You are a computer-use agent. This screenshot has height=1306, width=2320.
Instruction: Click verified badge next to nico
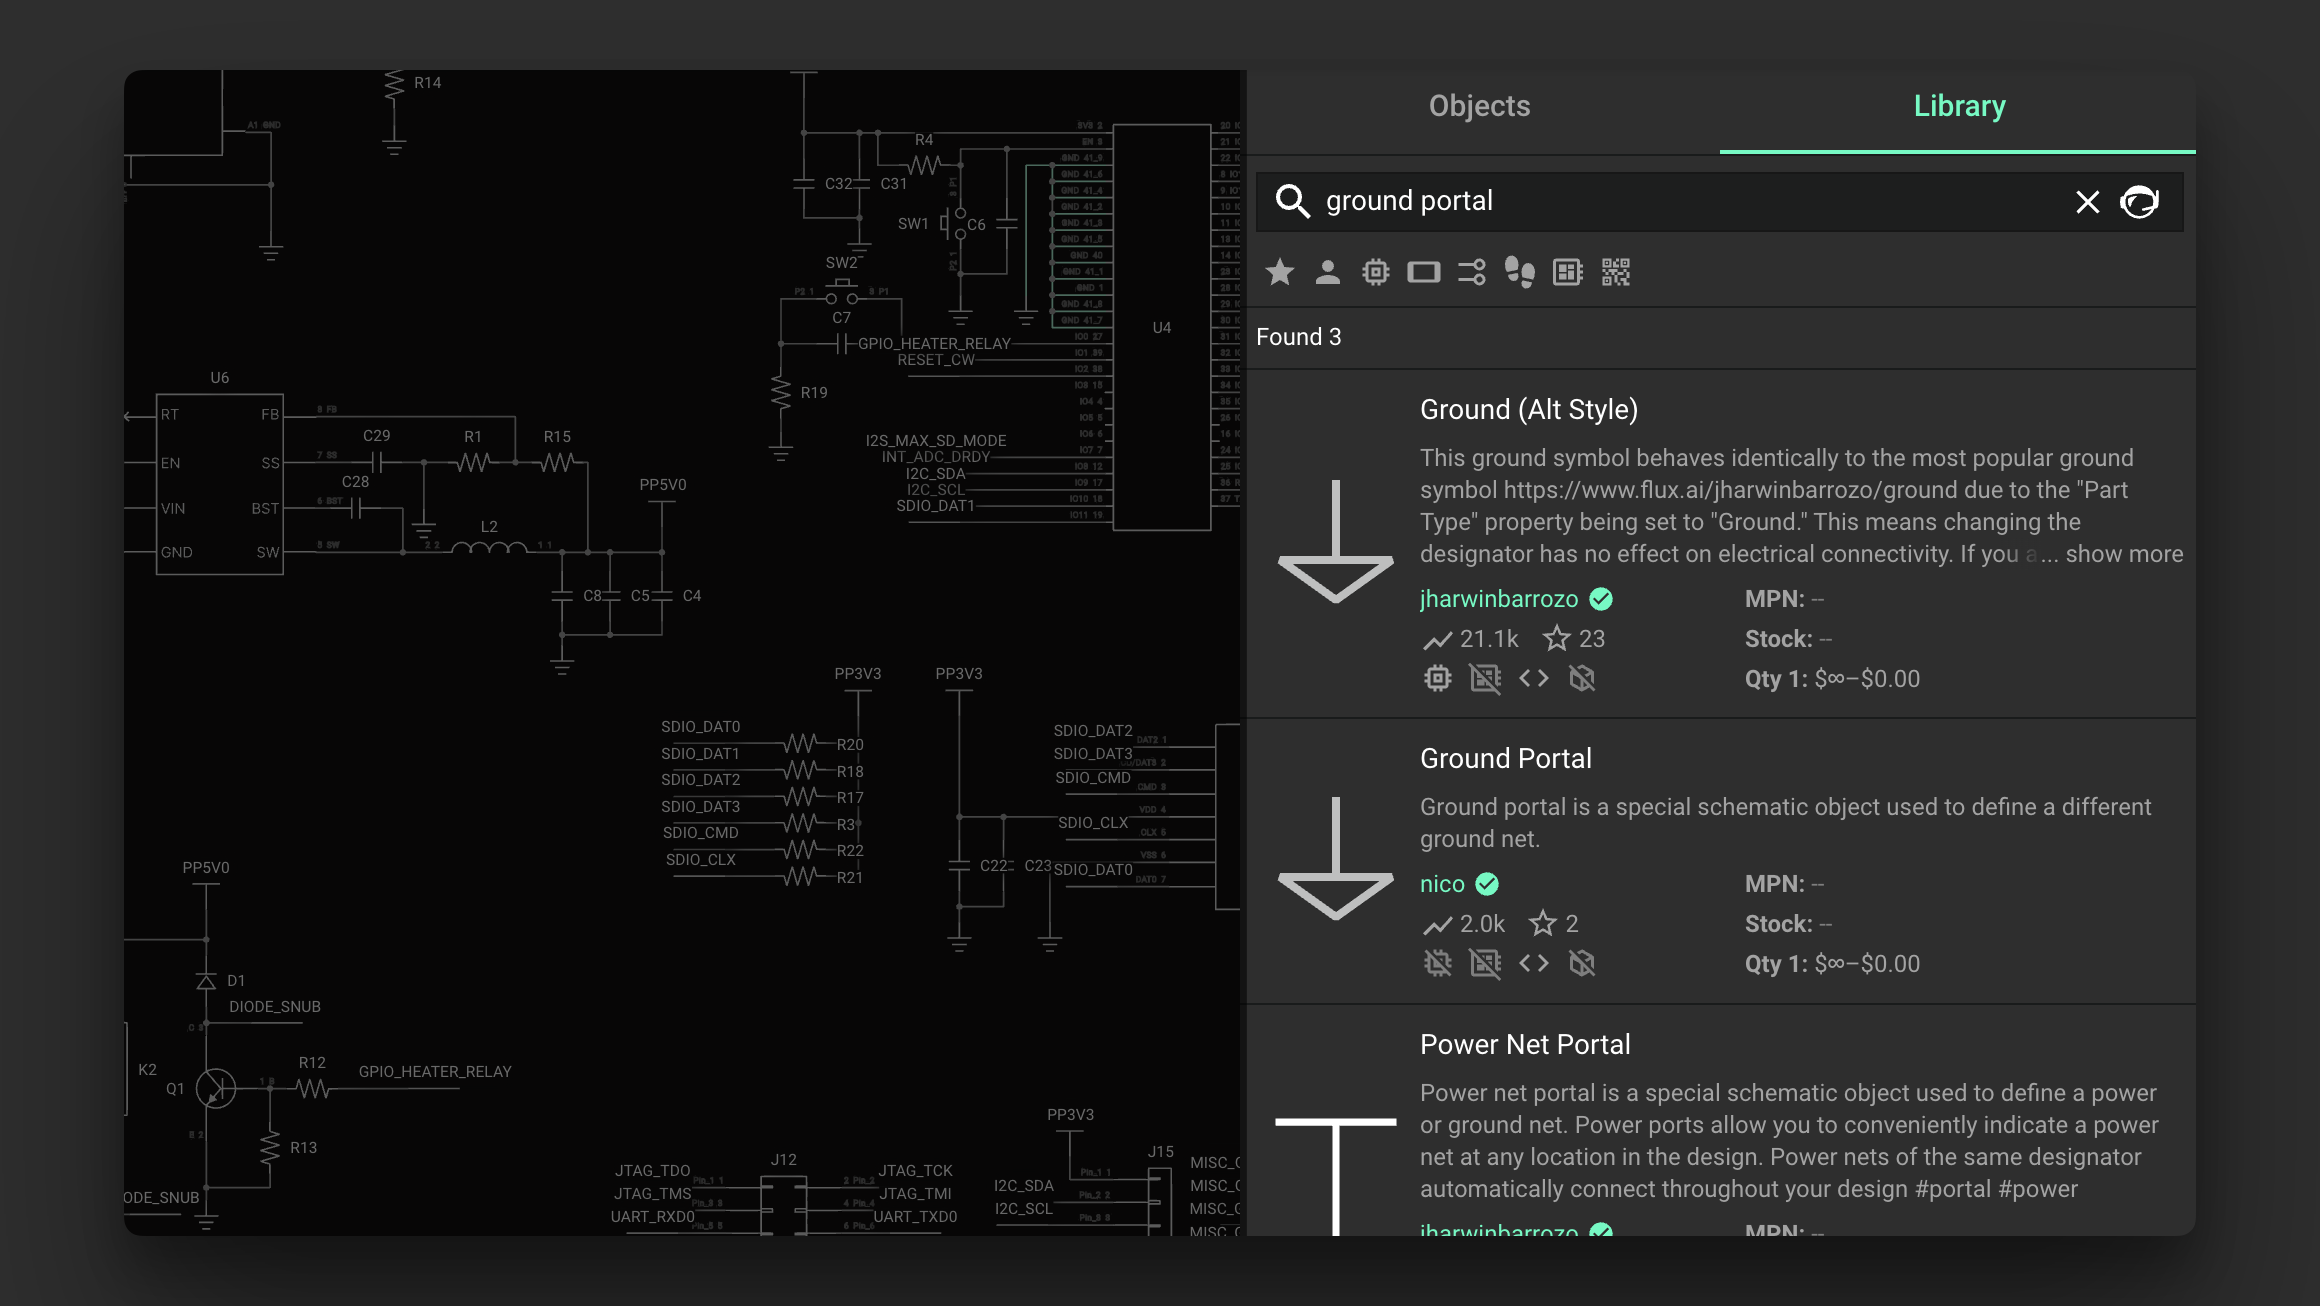1487,884
